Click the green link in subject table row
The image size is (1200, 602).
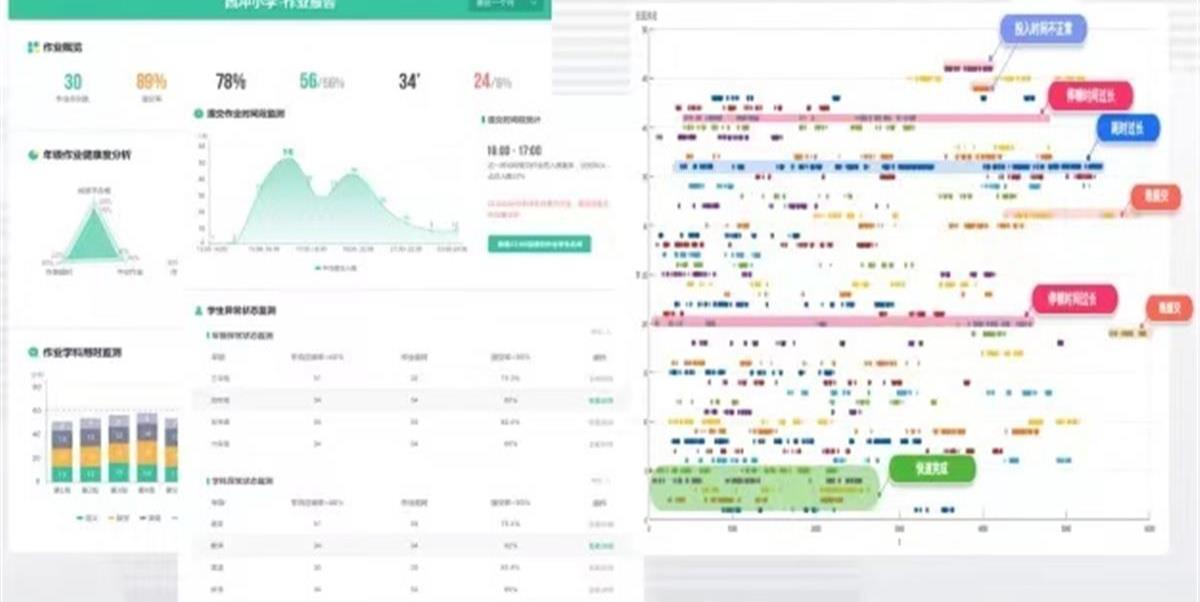600,547
